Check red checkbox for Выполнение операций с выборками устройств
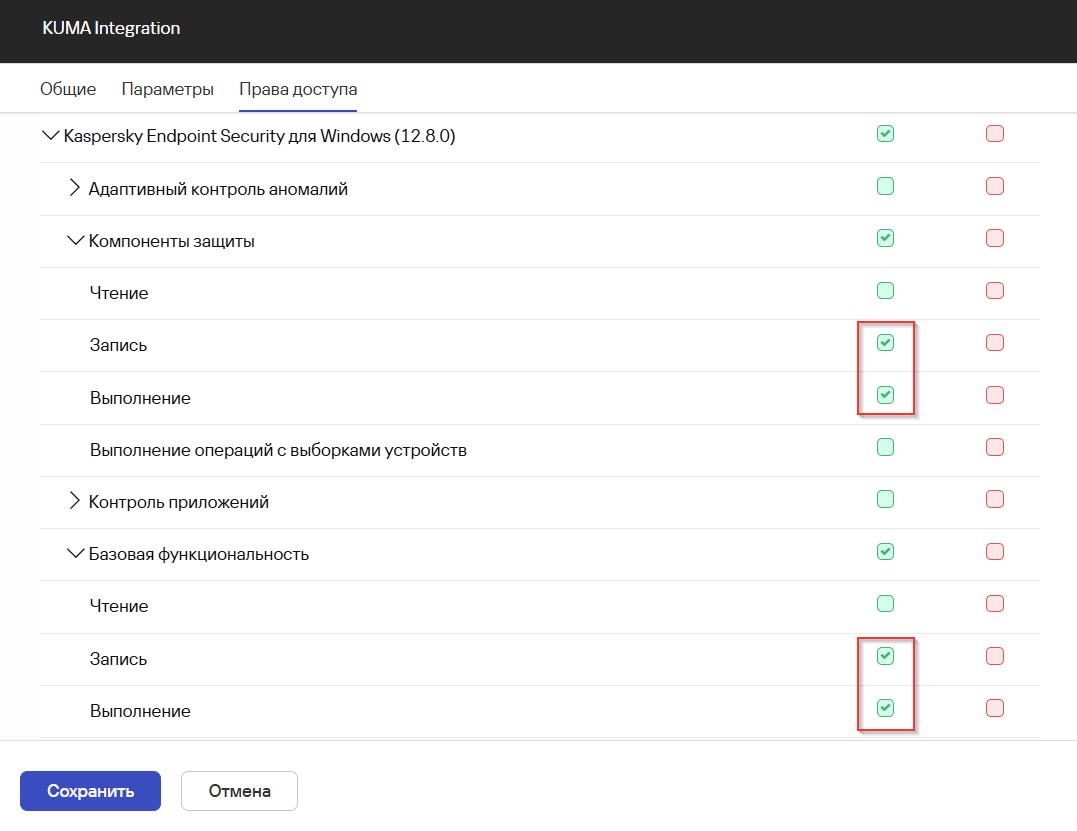Screen dimensions: 1077x831 [995, 447]
